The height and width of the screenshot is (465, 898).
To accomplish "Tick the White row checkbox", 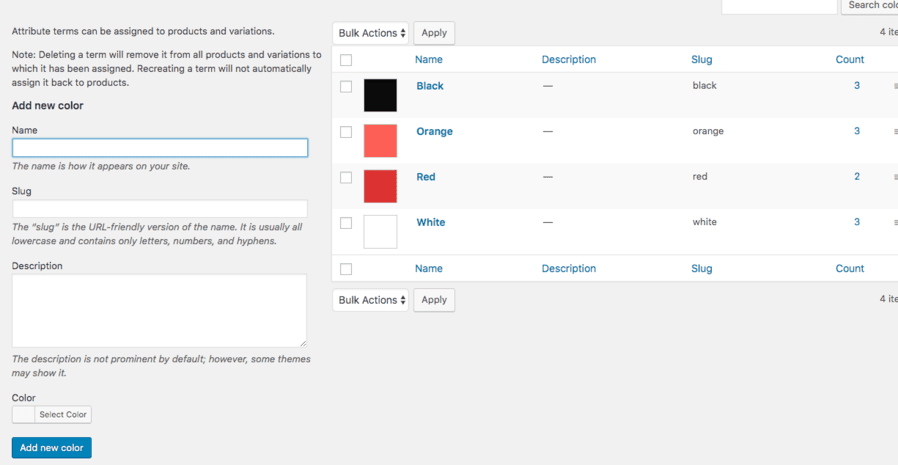I will coord(346,223).
